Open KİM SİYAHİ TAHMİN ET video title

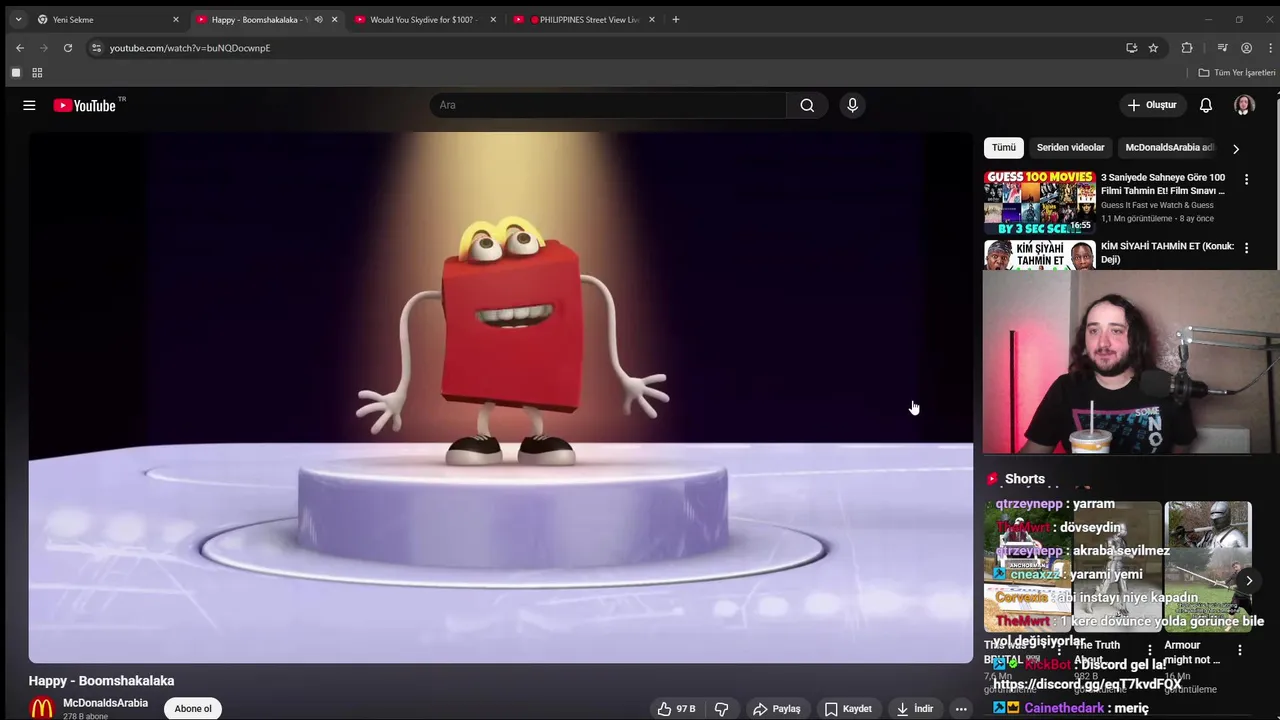pos(1167,252)
